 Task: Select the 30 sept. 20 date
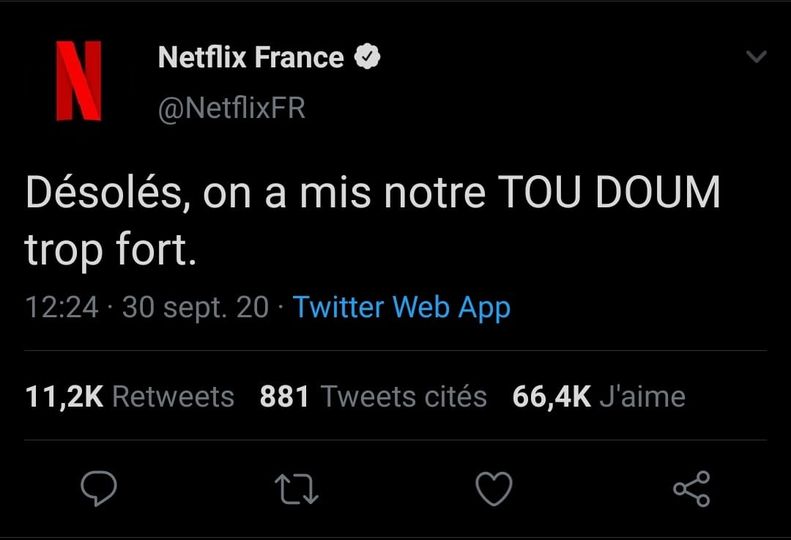(x=195, y=308)
